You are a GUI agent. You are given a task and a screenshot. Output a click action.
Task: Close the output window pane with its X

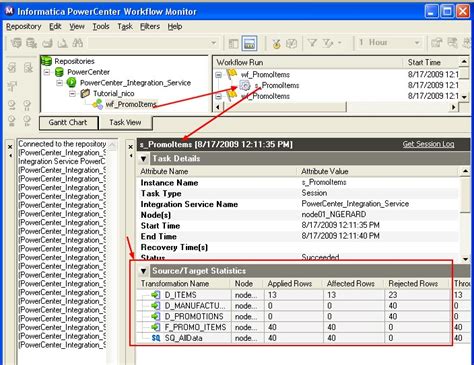click(x=10, y=147)
